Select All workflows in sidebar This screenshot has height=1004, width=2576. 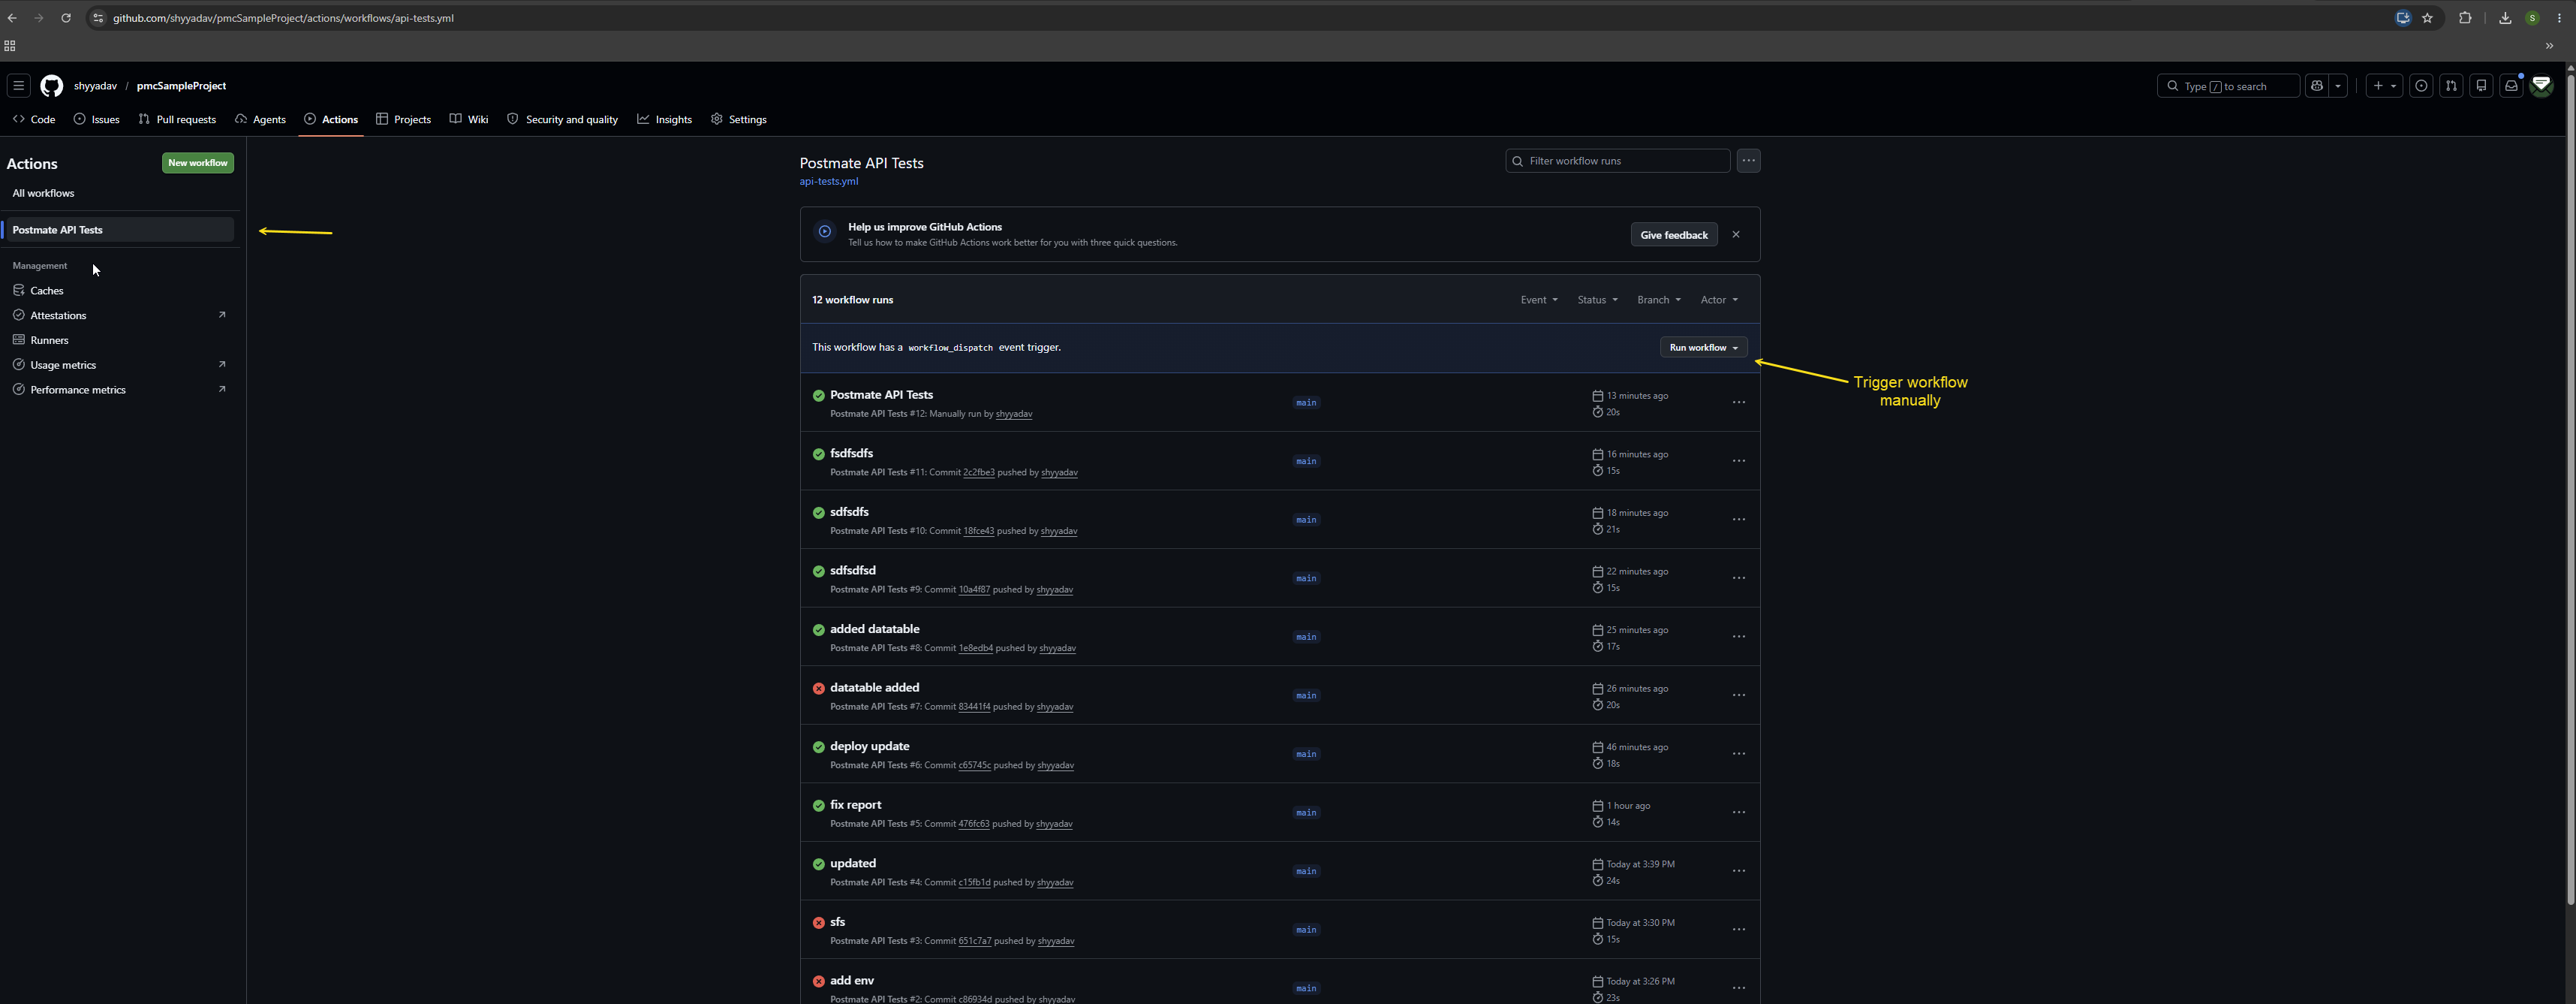pyautogui.click(x=43, y=193)
